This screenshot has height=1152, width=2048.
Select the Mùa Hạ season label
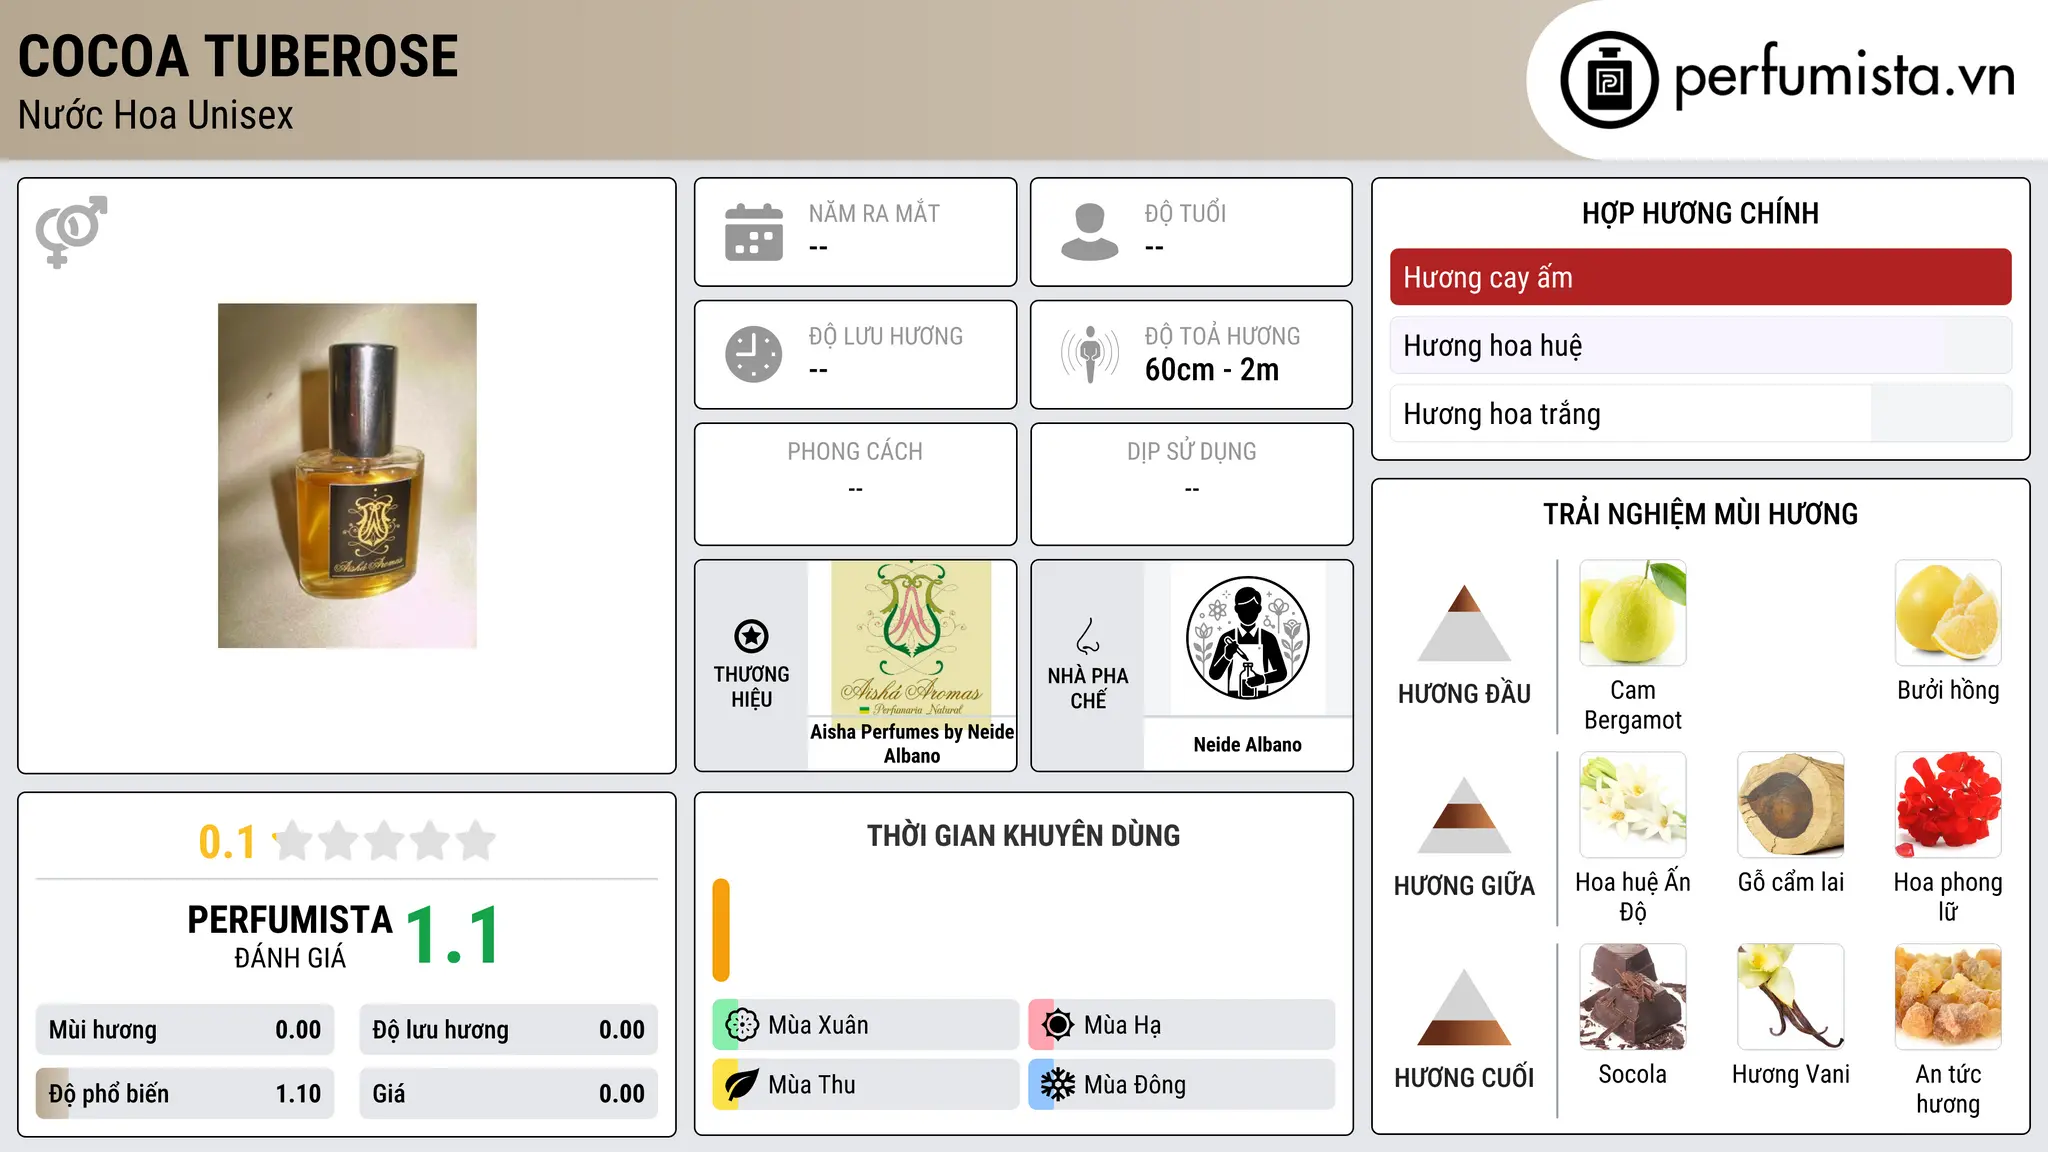(1122, 1025)
